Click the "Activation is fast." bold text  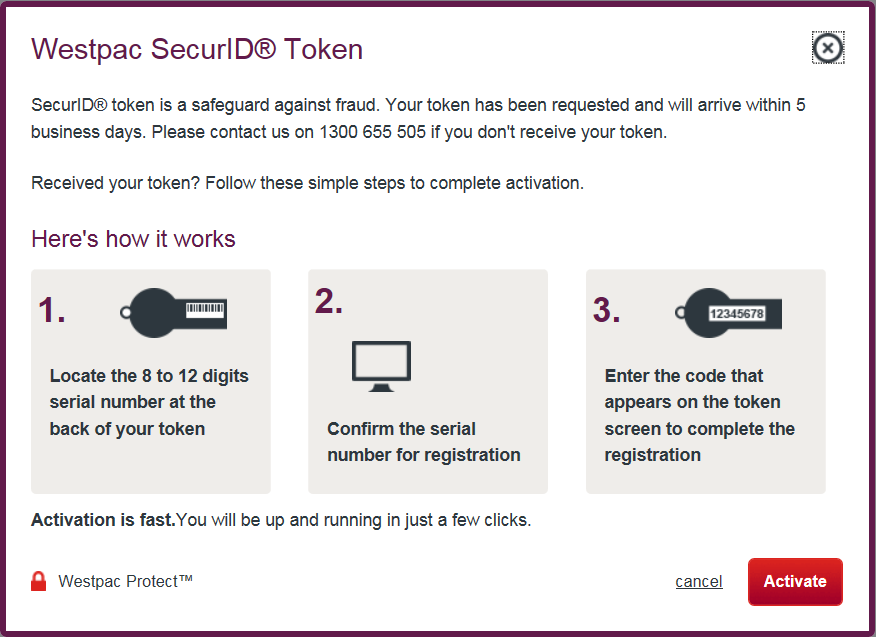[x=103, y=520]
